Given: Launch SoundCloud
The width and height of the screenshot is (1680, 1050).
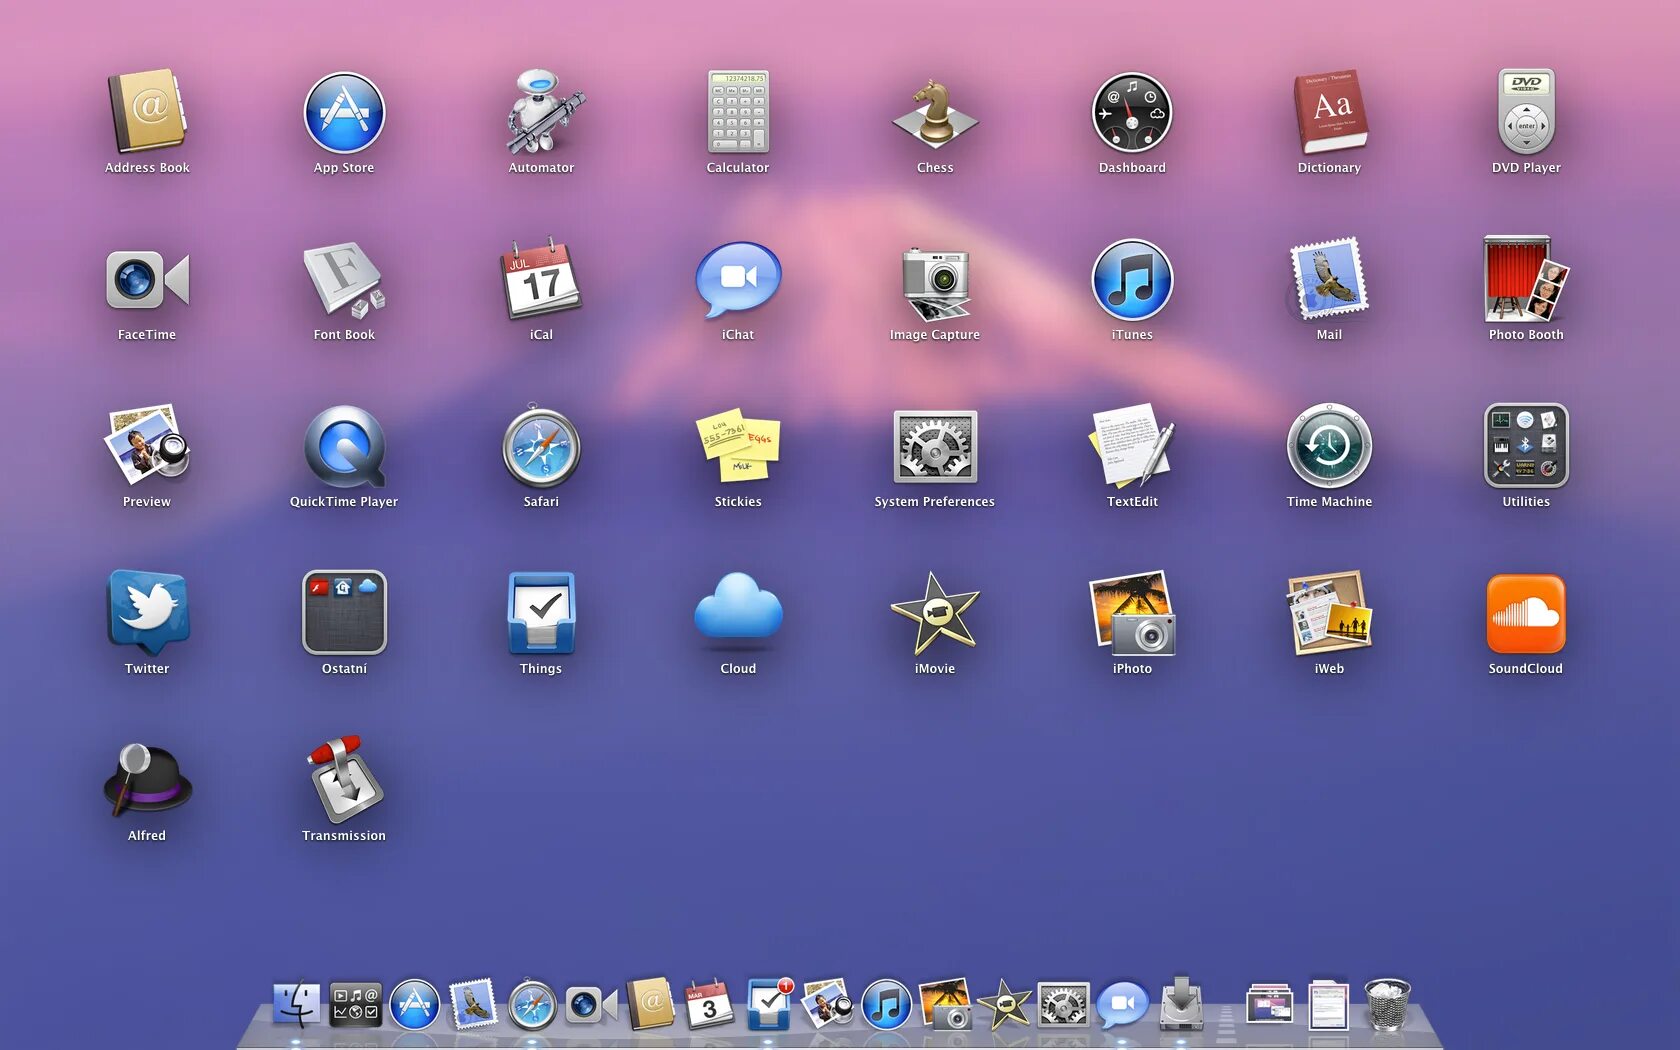Looking at the screenshot, I should [1526, 613].
